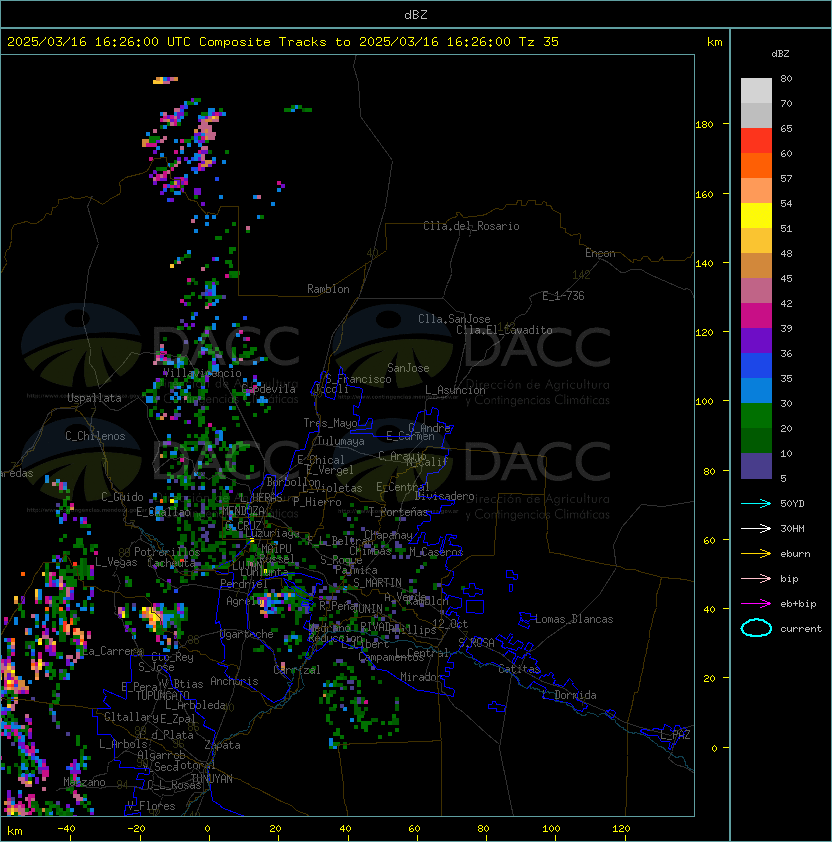Click the 180 tick on right km axis
832x842 pixels.
click(704, 124)
